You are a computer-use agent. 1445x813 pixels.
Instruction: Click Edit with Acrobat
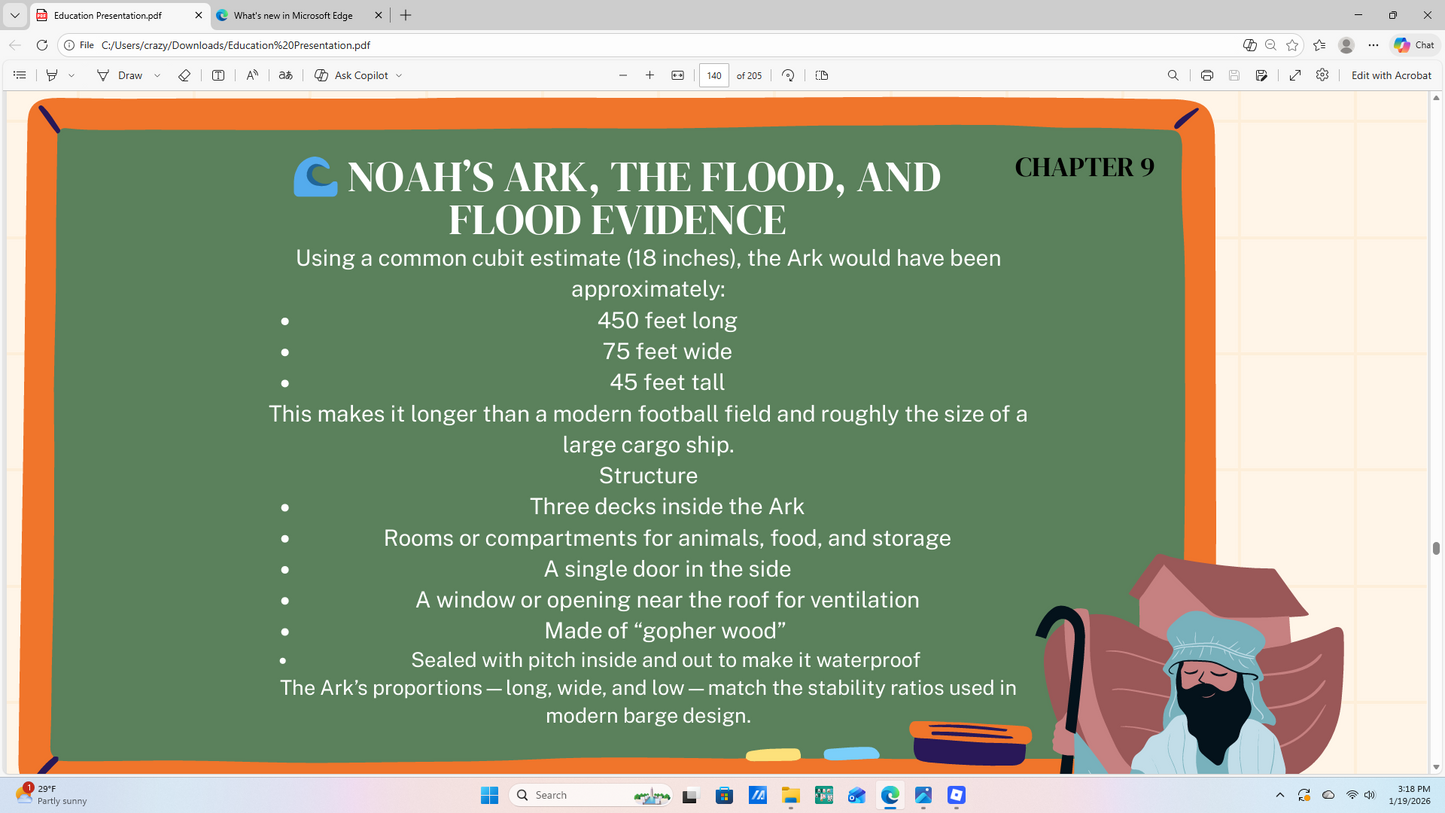click(x=1391, y=75)
